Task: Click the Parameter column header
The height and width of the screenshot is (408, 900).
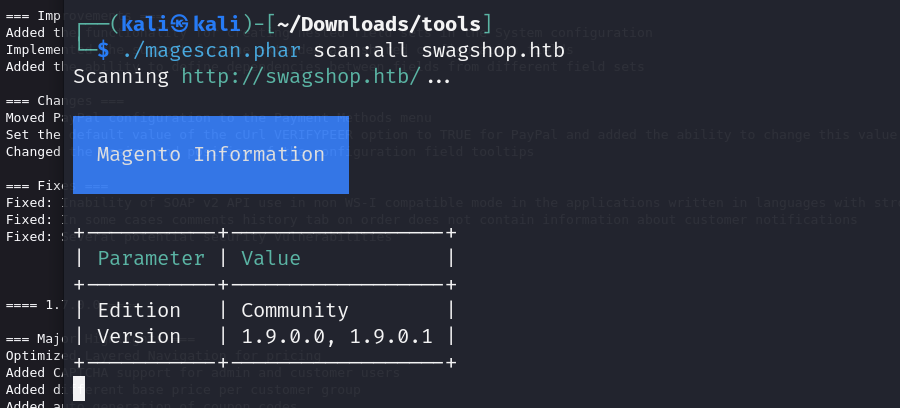Action: [150, 258]
